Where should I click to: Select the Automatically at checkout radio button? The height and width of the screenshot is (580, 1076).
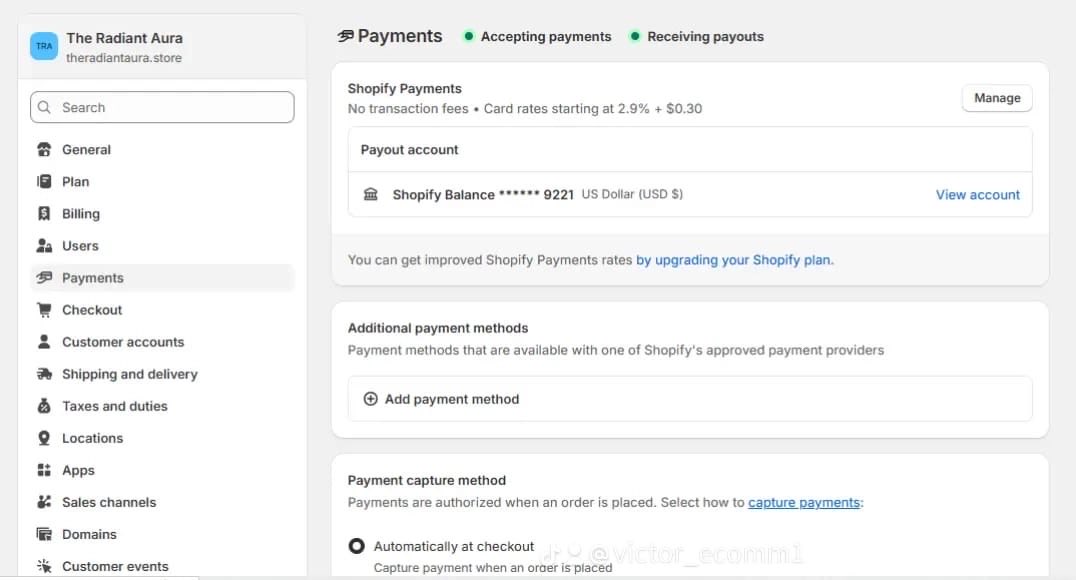[356, 546]
